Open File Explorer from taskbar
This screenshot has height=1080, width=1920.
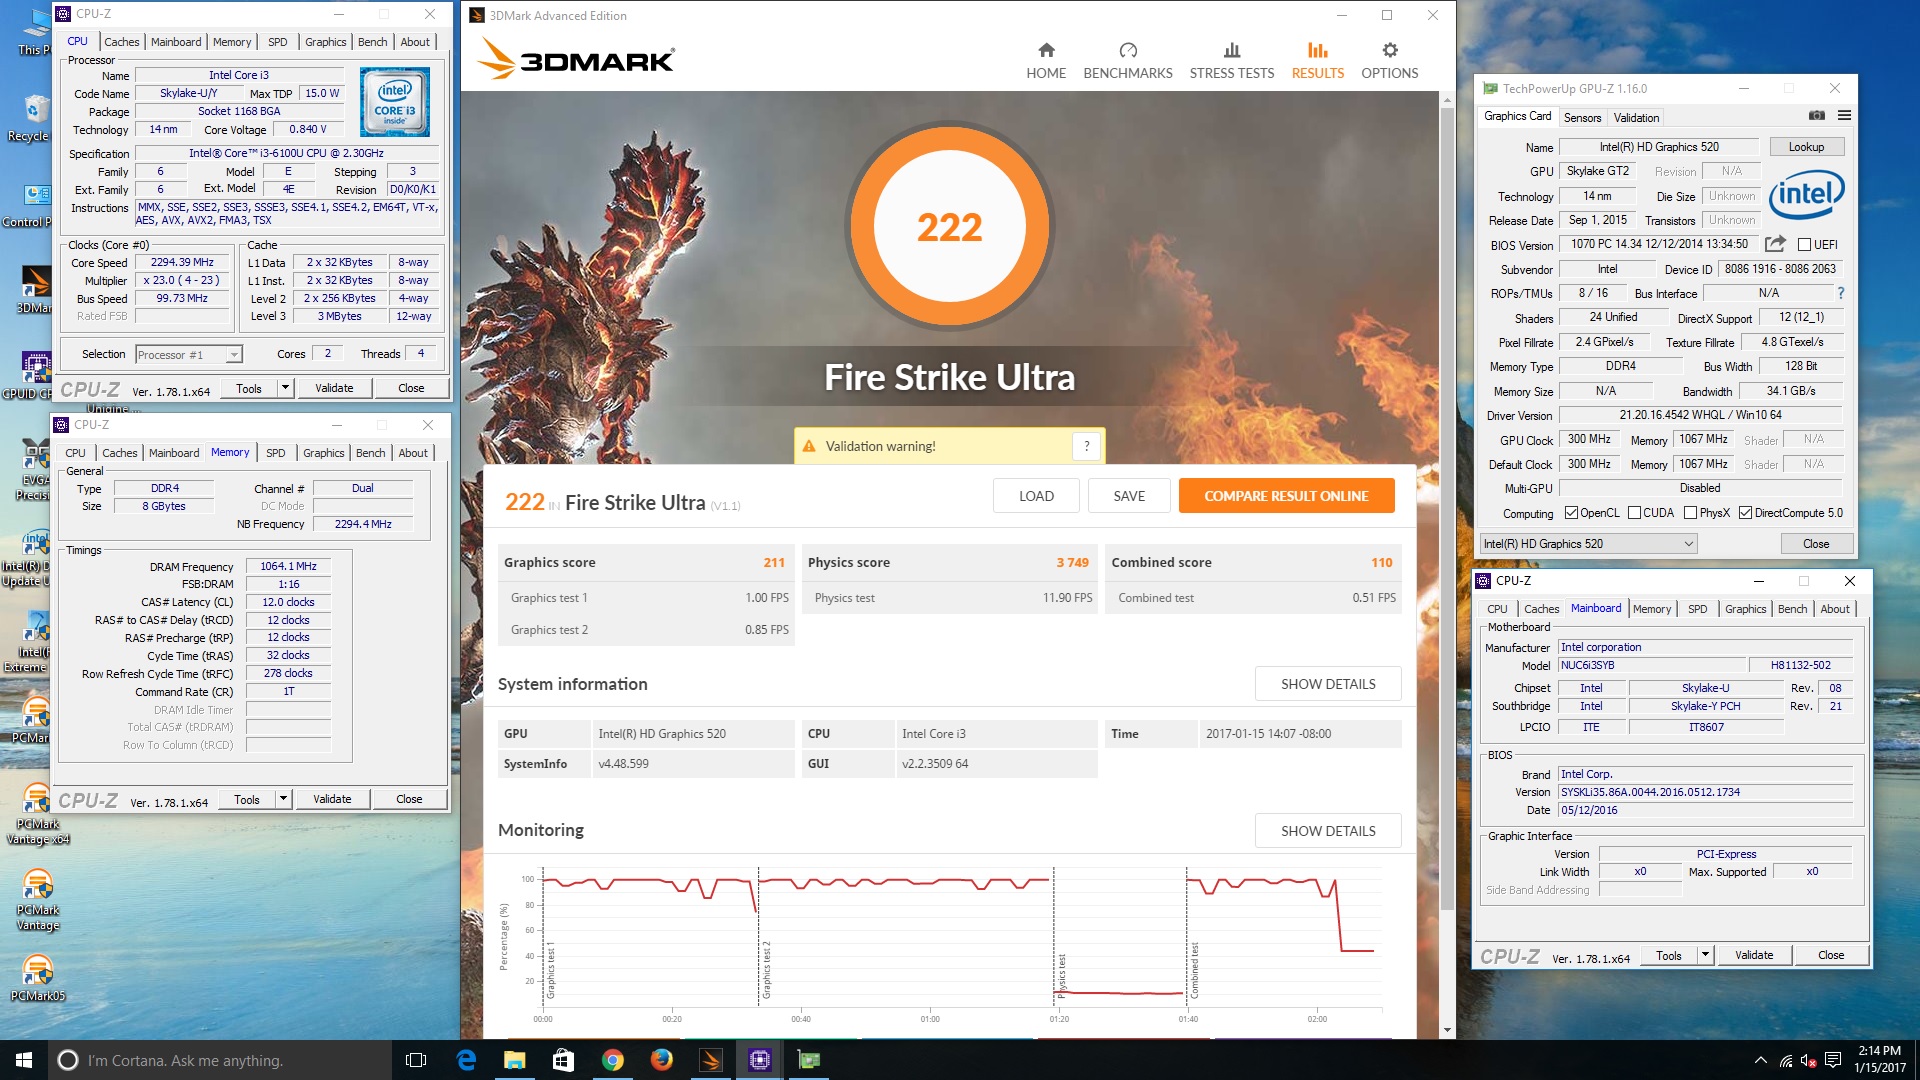point(514,1060)
